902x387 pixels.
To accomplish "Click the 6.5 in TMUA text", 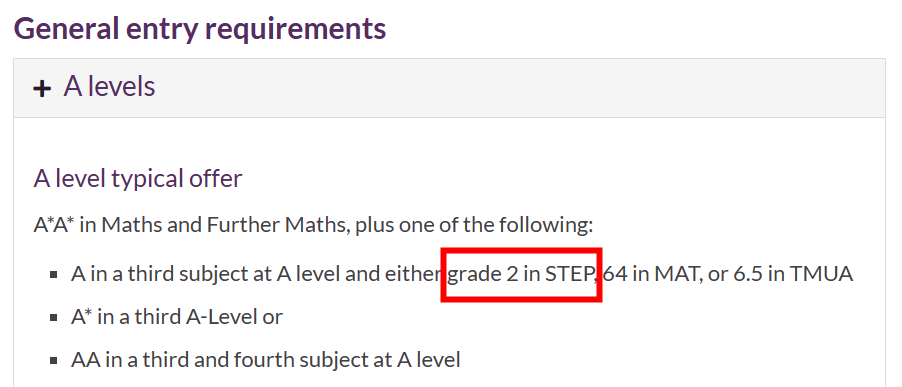I will pos(793,274).
